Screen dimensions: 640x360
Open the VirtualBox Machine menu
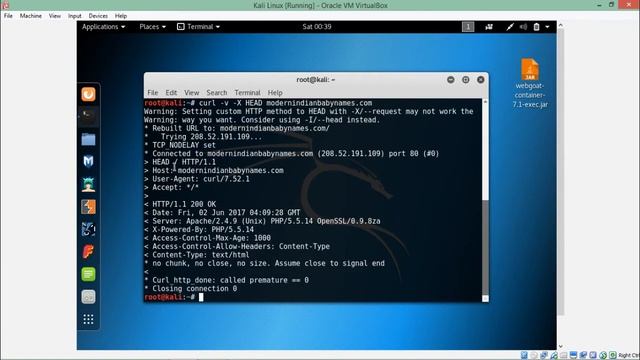pyautogui.click(x=31, y=16)
